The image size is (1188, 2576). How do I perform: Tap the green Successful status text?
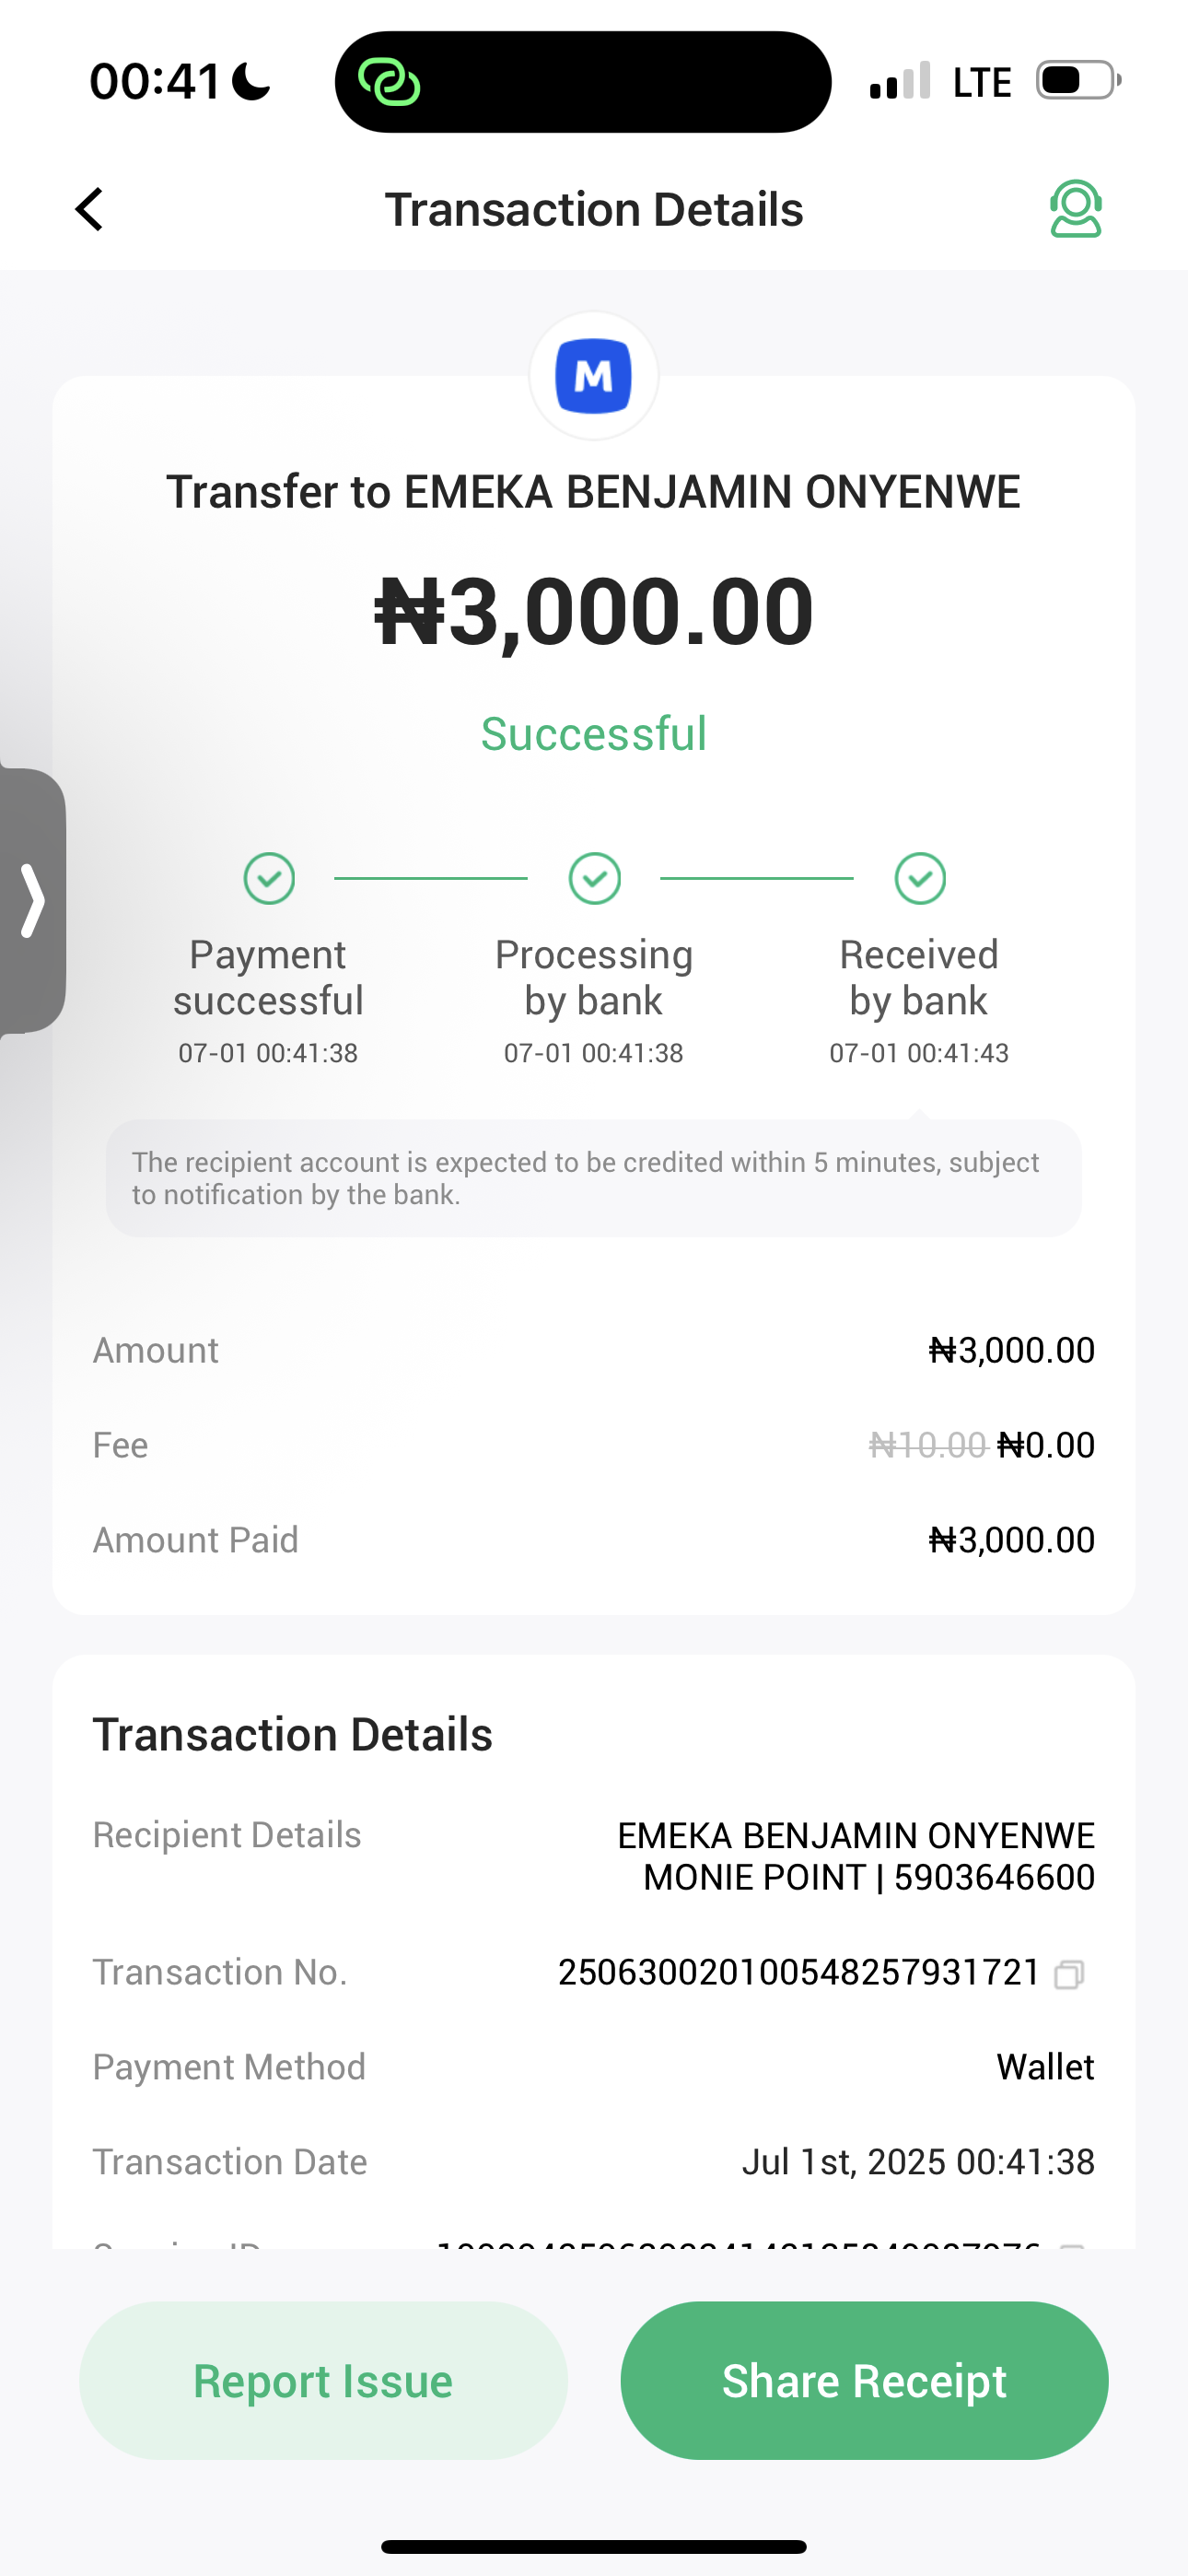pyautogui.click(x=593, y=734)
